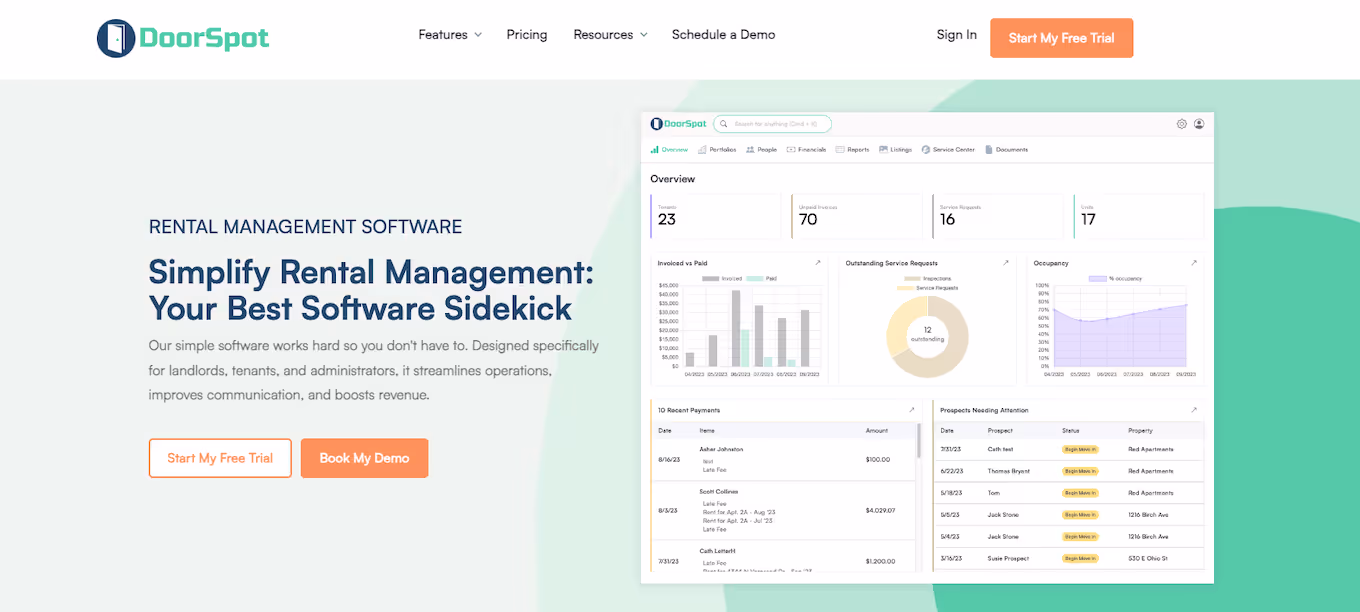The height and width of the screenshot is (612, 1360).
Task: Click the Status column header in prospects table
Action: [1071, 431]
